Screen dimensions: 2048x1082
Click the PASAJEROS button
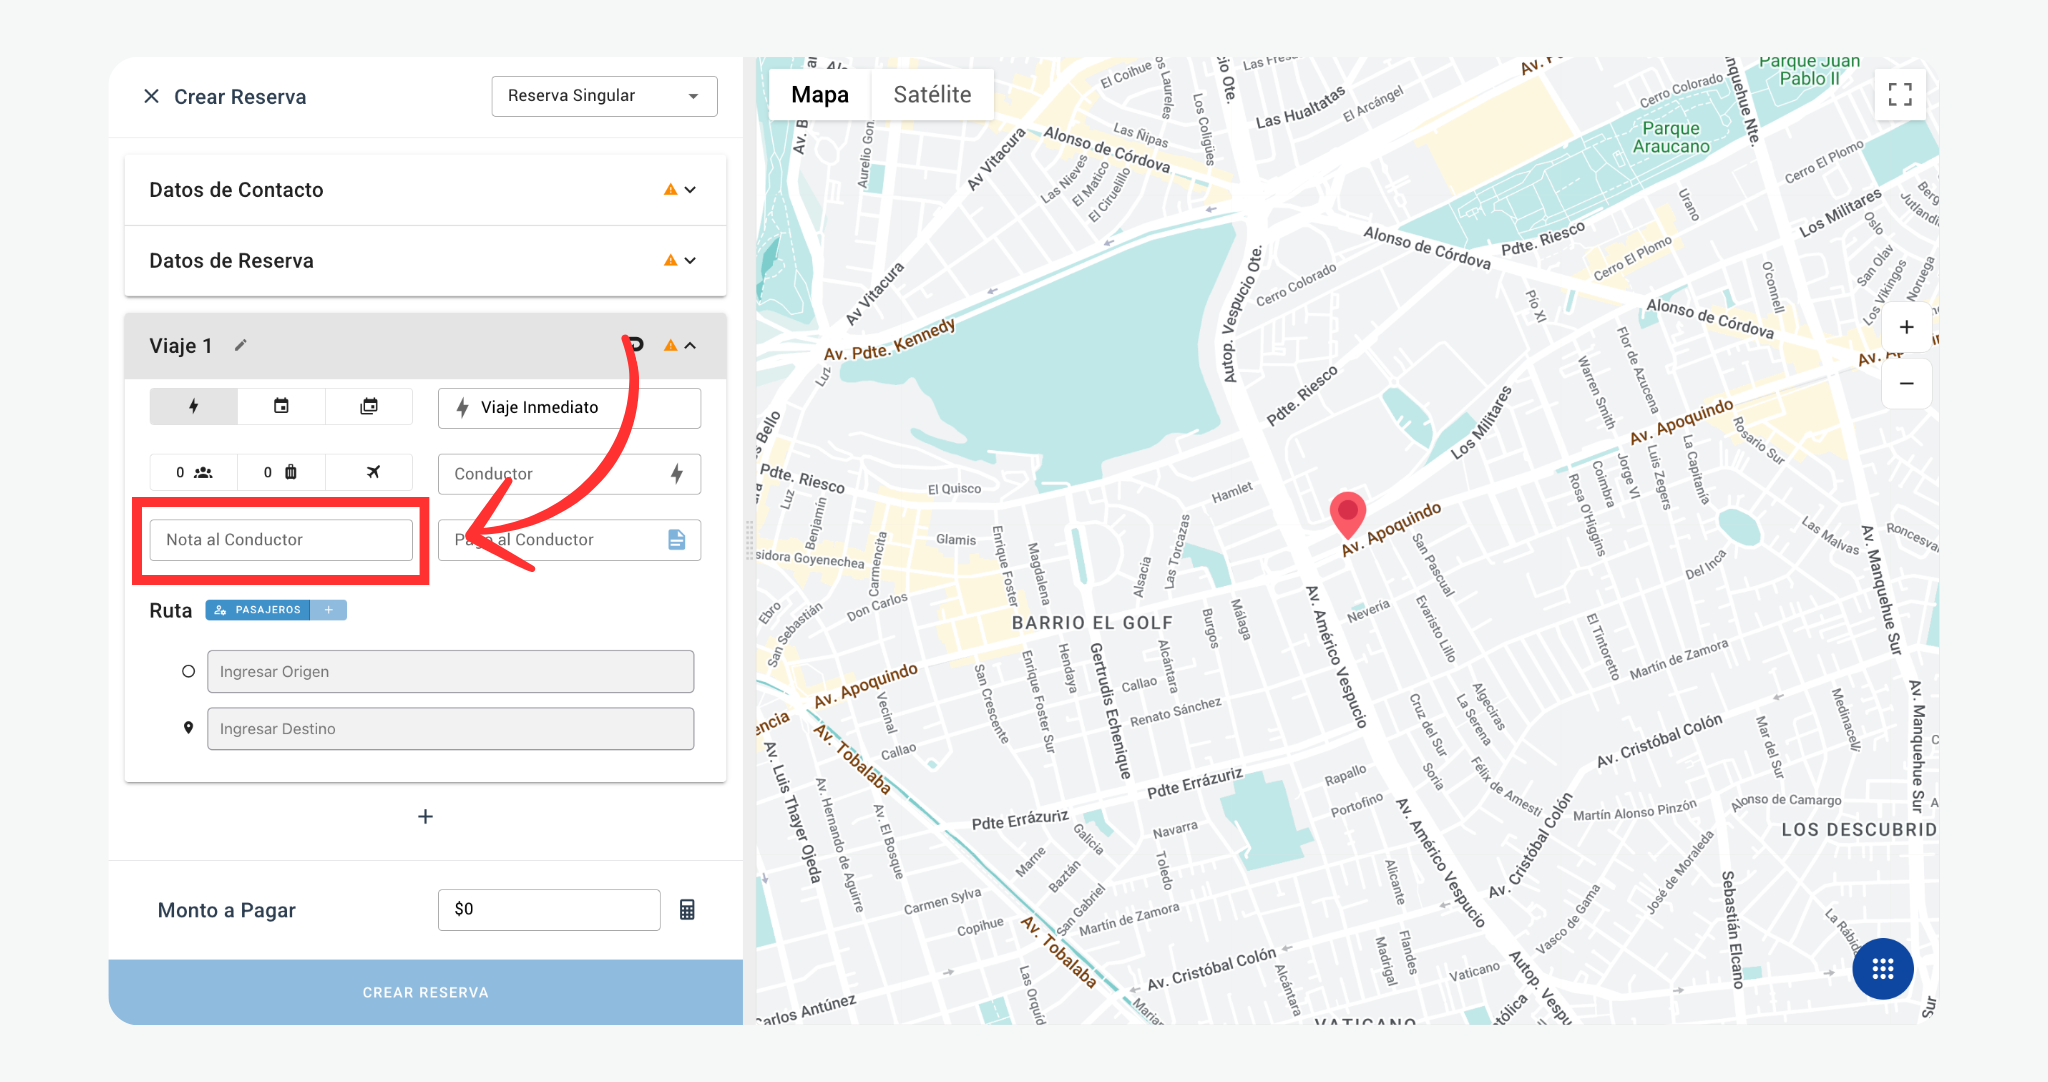point(258,610)
